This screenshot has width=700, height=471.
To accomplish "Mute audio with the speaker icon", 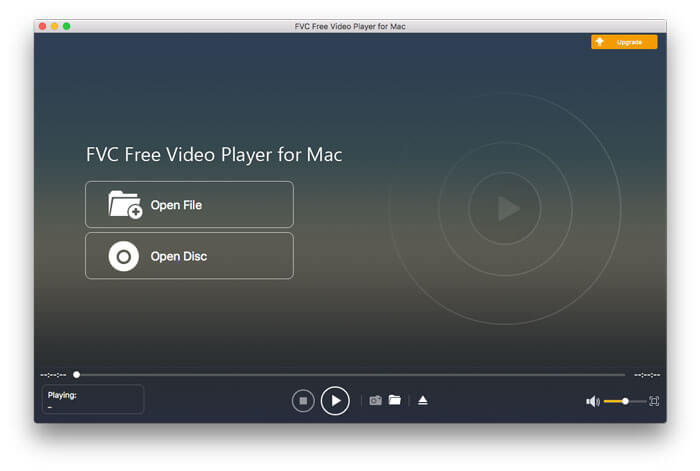I will click(x=593, y=401).
